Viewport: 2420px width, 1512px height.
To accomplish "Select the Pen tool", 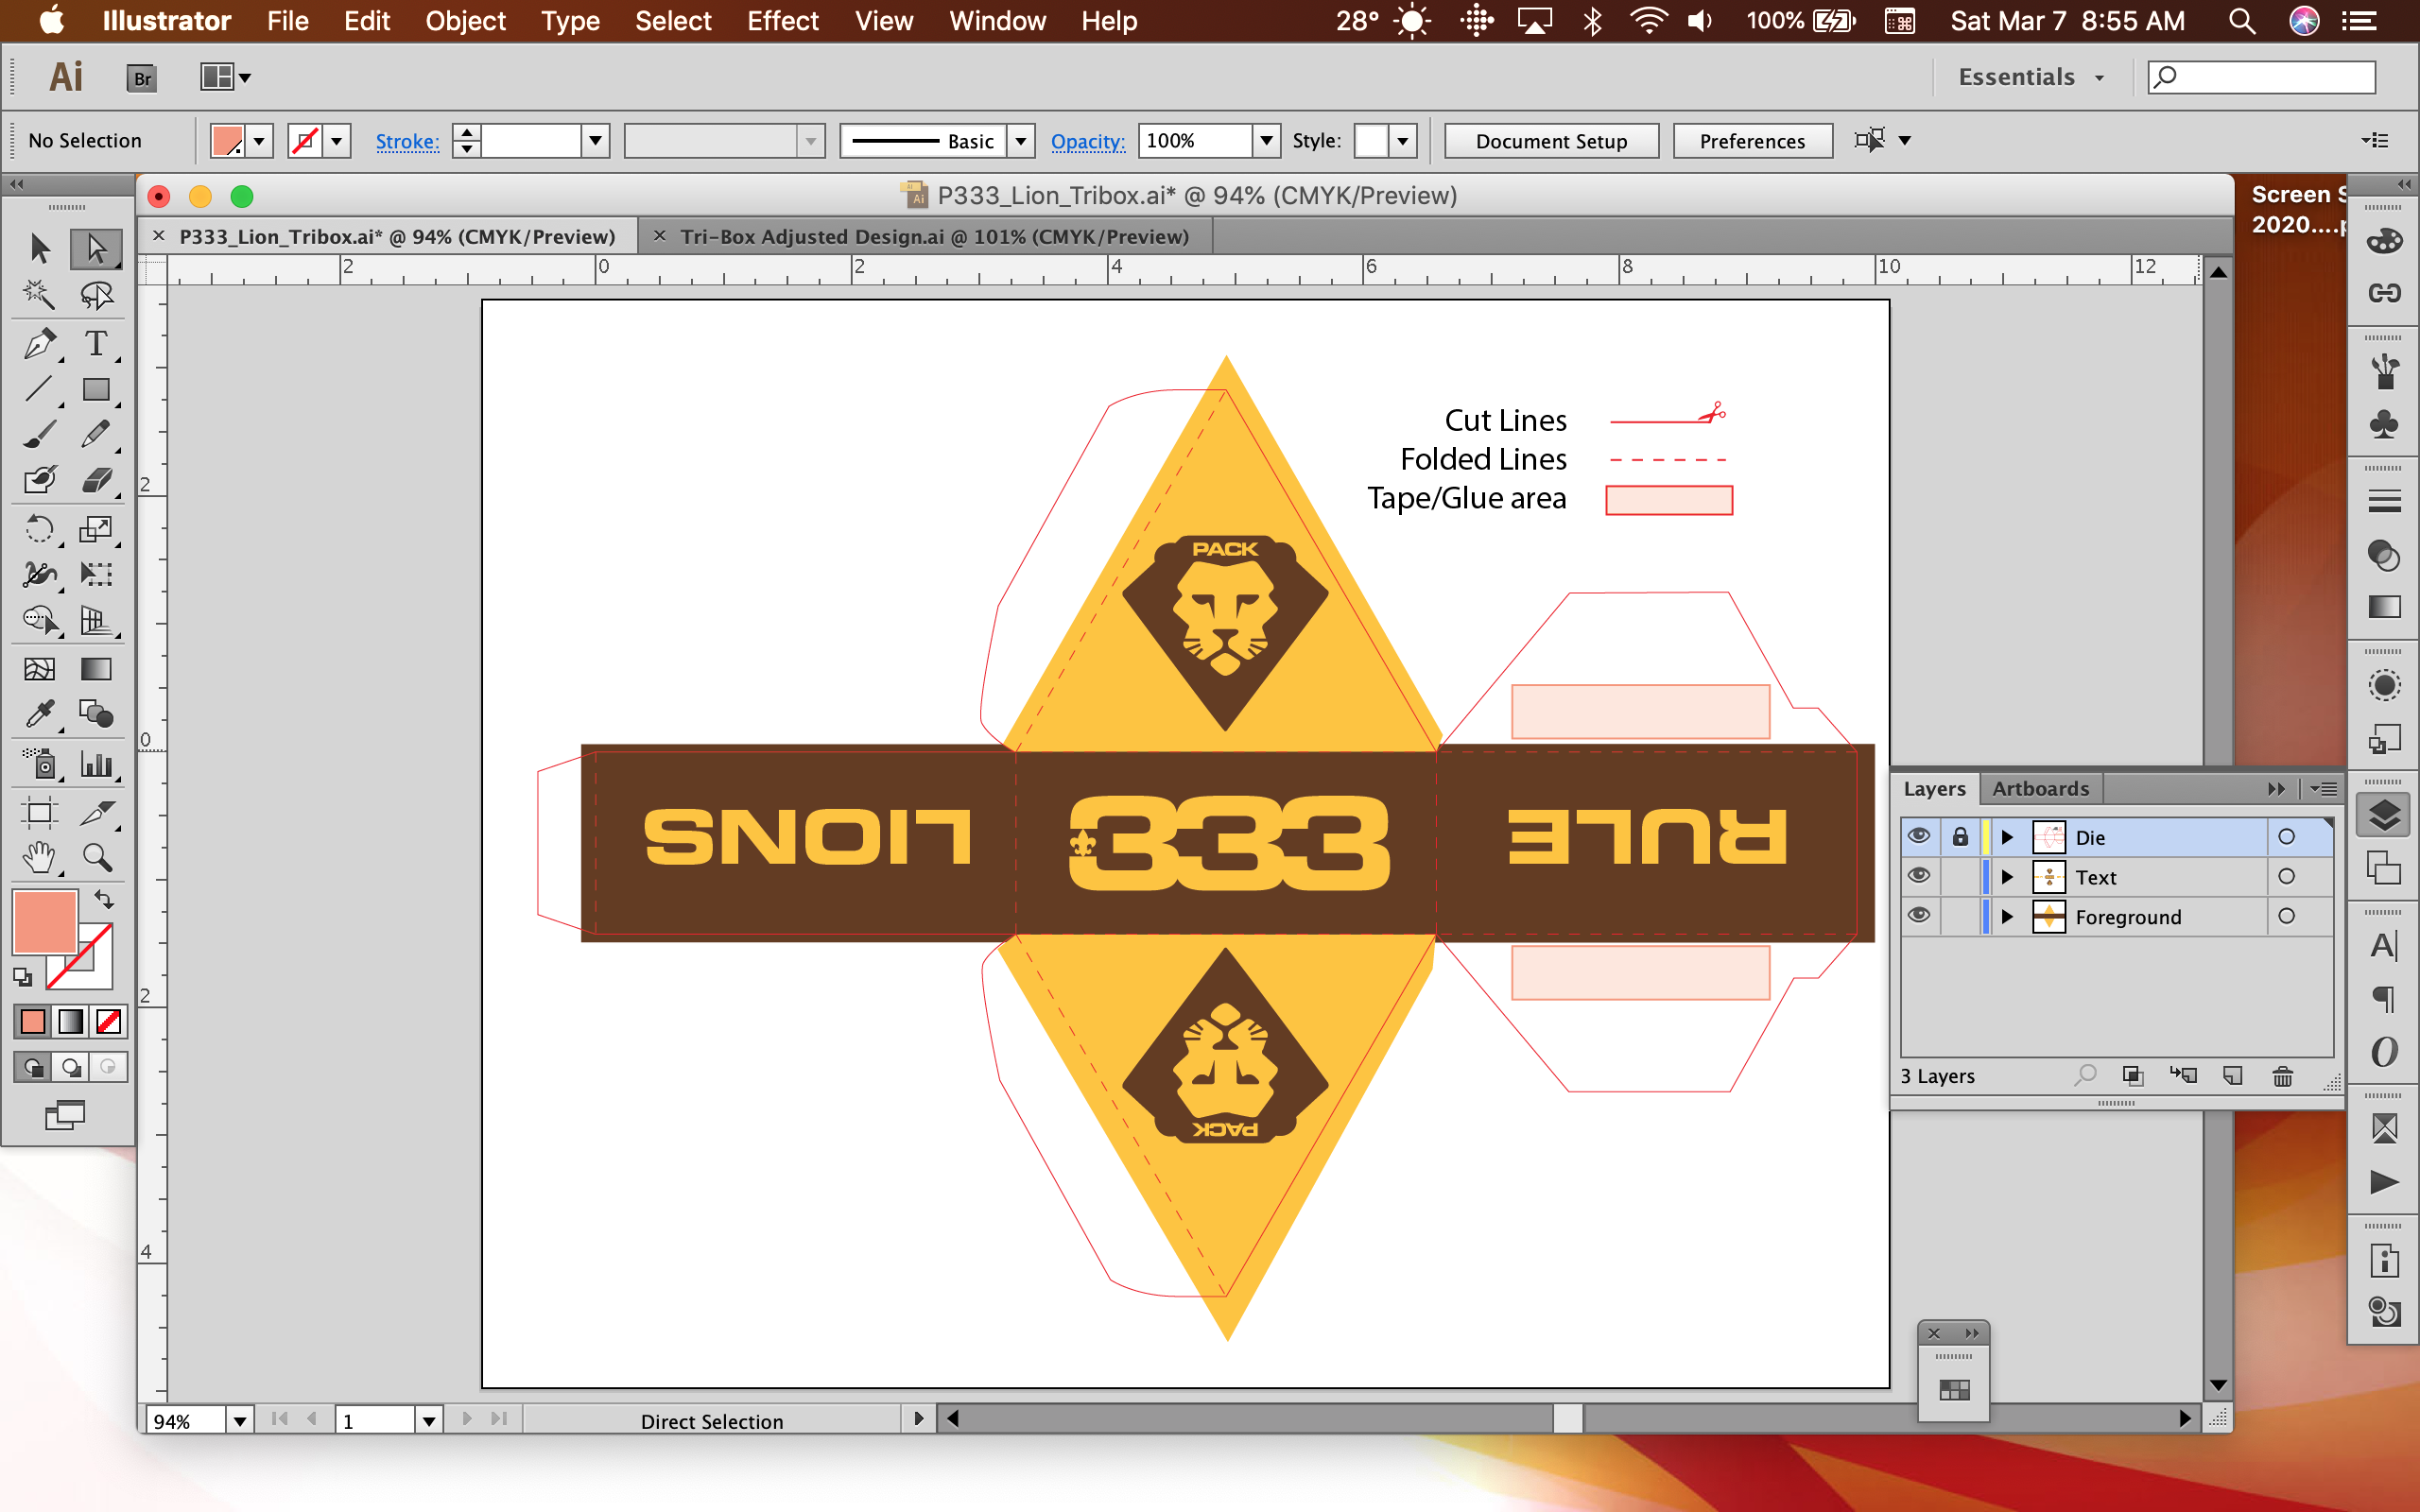I will (x=40, y=343).
